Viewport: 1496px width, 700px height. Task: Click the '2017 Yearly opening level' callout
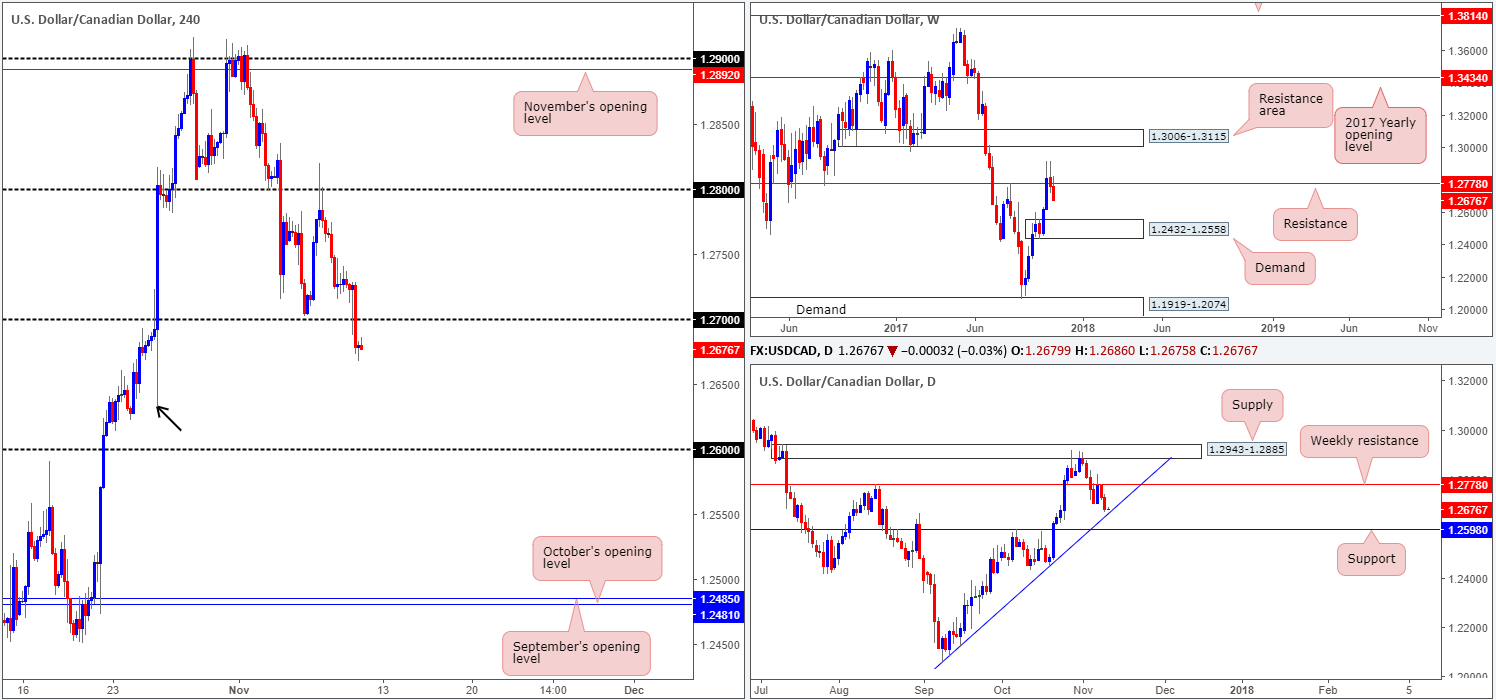pos(1381,138)
